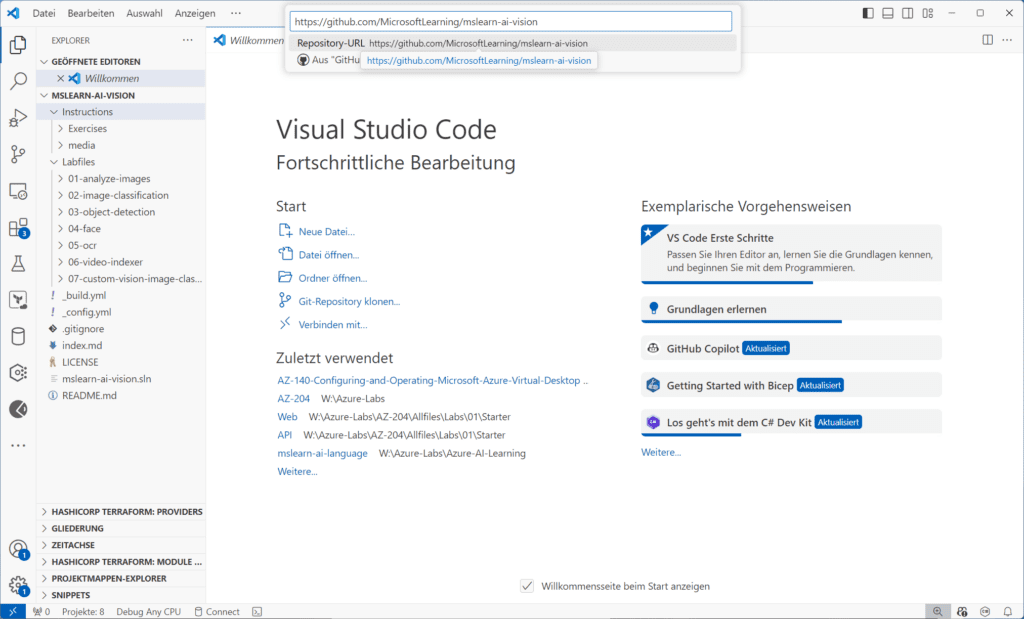The width and height of the screenshot is (1024, 619).
Task: Open notifications bell in status bar
Action: (1008, 612)
